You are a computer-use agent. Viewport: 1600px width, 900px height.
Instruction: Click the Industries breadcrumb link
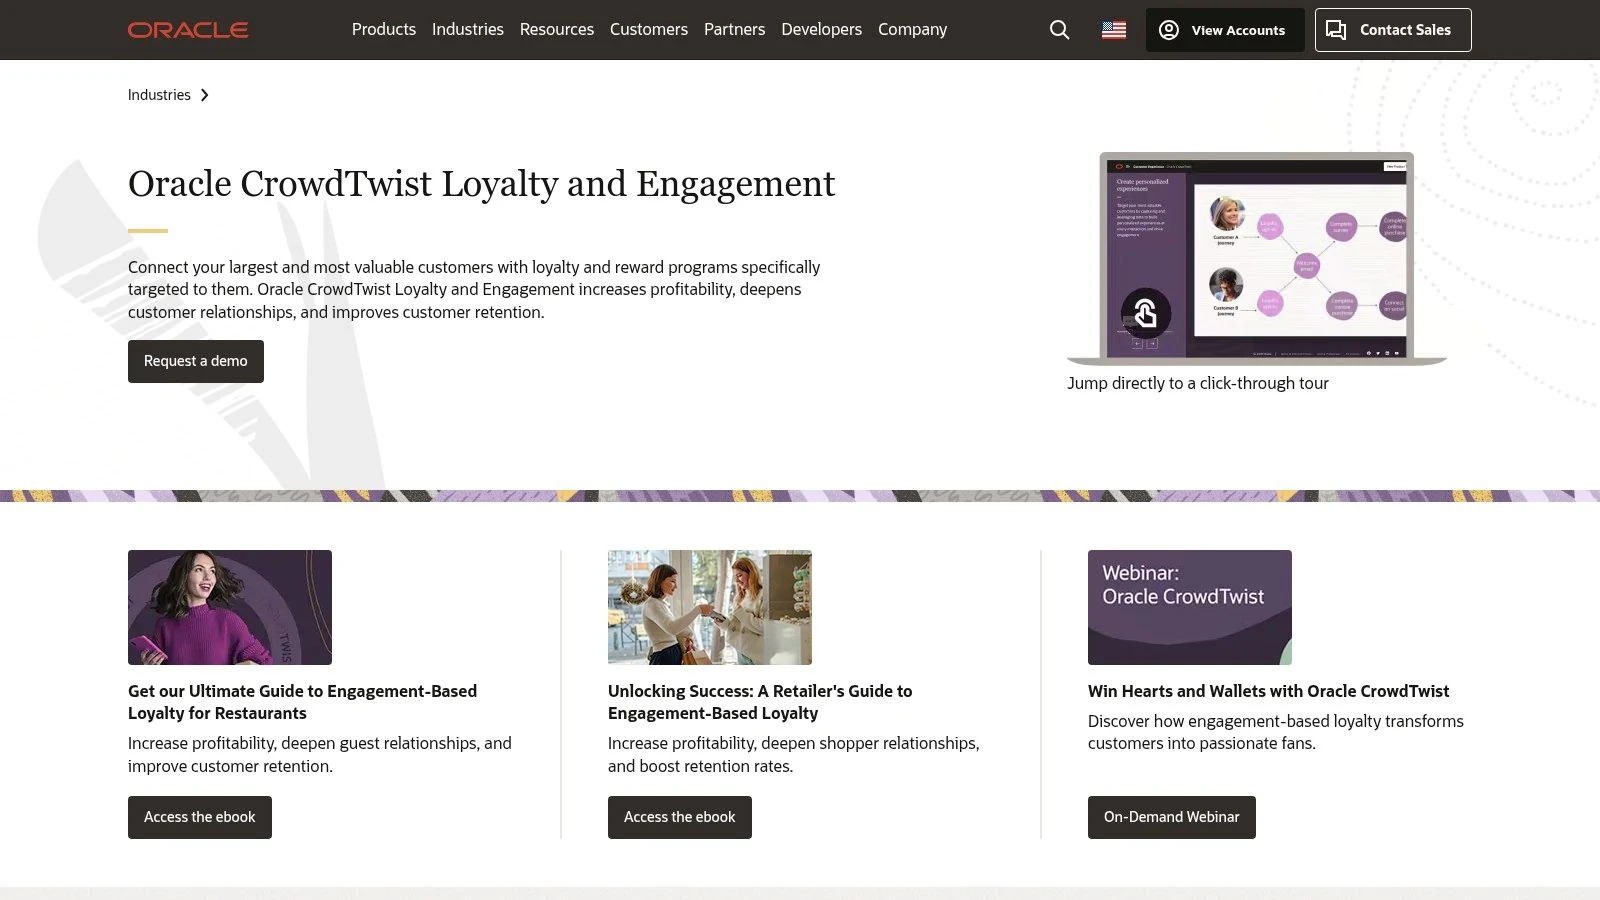(x=158, y=94)
